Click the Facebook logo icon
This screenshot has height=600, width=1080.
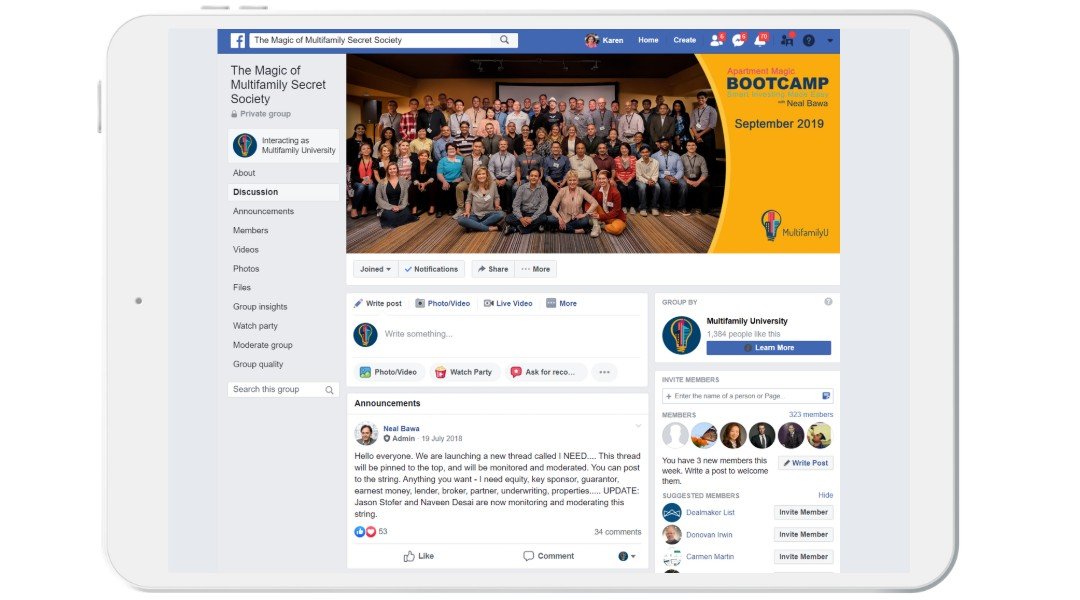(x=238, y=40)
